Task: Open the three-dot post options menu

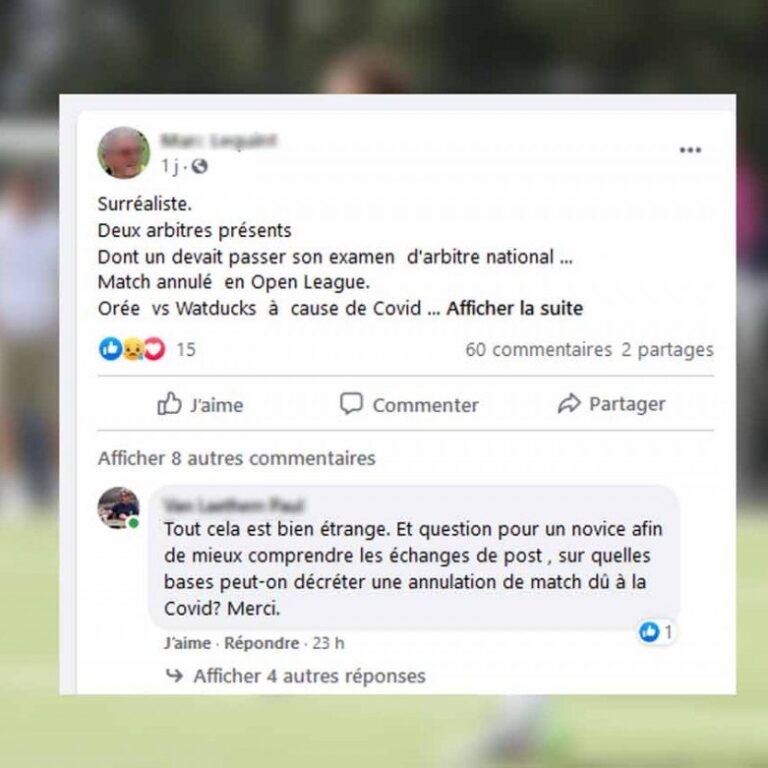Action: pos(690,150)
